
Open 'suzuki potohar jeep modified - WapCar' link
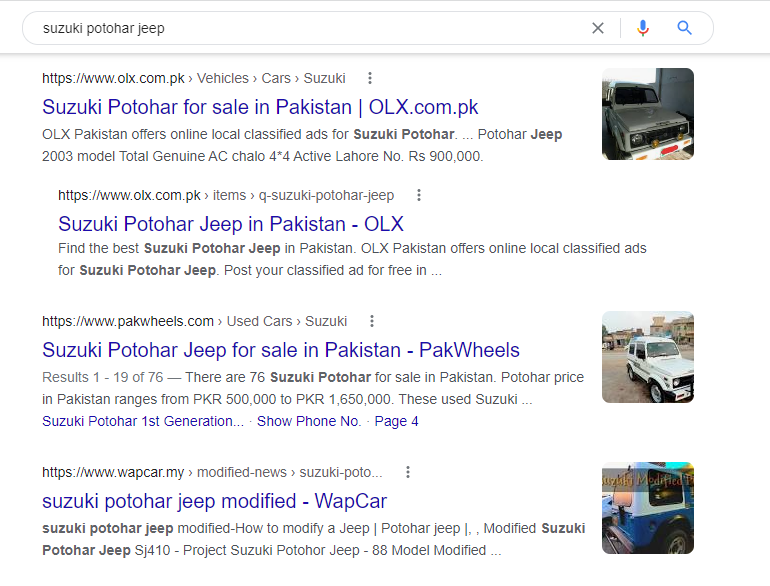click(214, 501)
